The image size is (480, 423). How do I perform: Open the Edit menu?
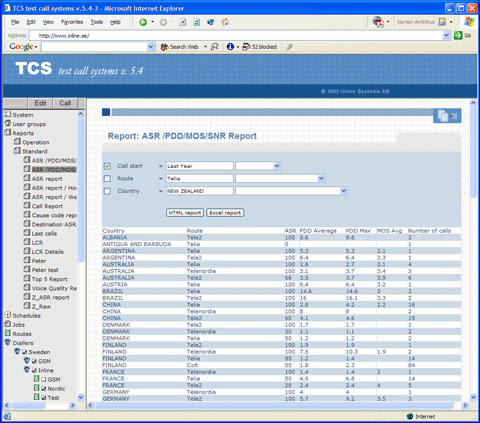click(x=31, y=22)
